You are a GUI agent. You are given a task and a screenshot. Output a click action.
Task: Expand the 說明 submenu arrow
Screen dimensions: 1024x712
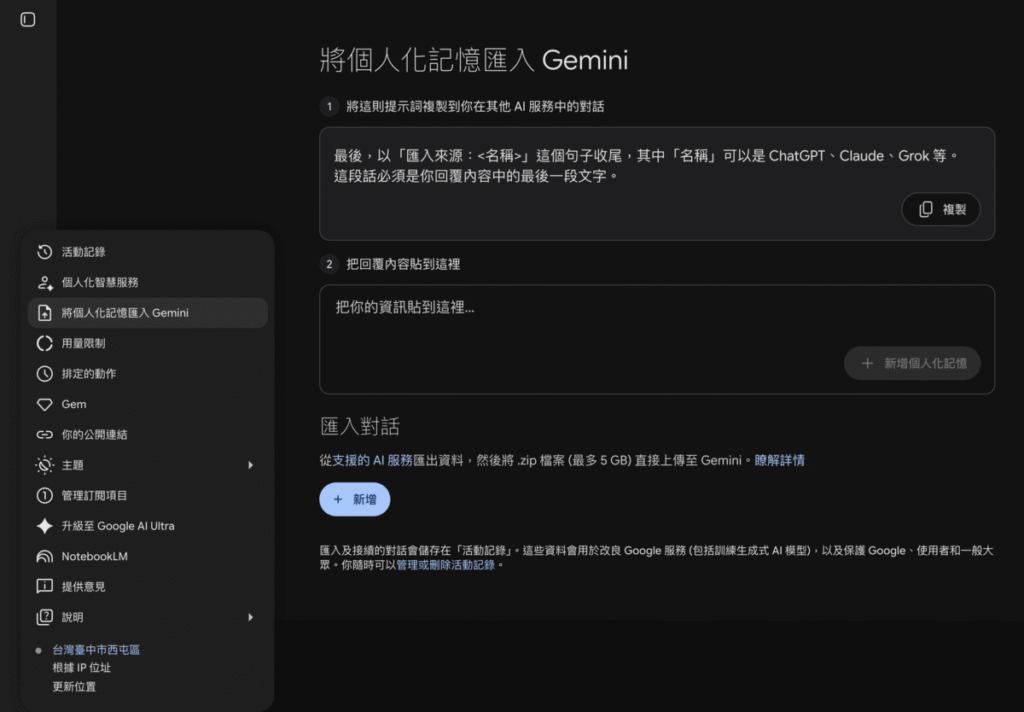click(x=250, y=617)
